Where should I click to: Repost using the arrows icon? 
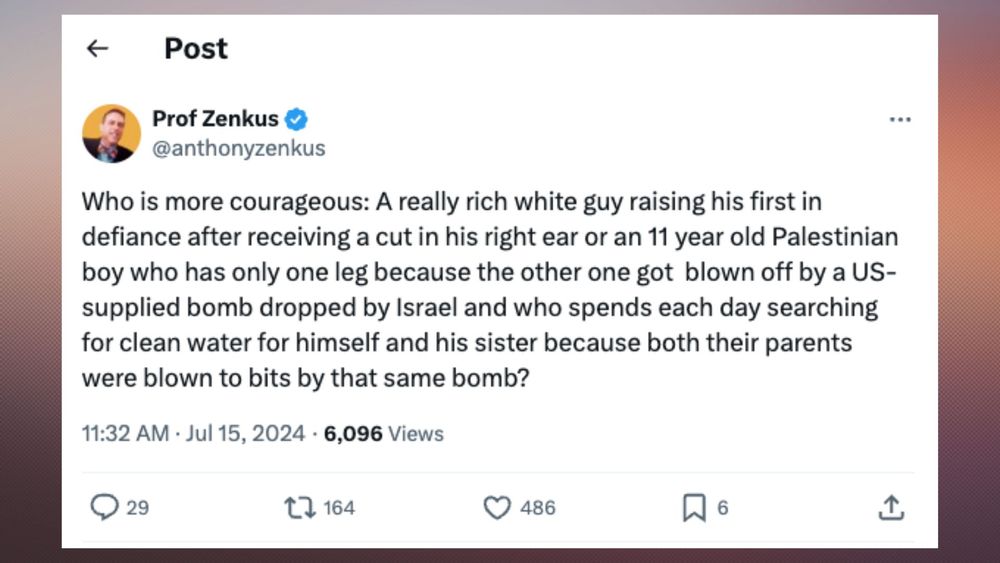coord(298,508)
